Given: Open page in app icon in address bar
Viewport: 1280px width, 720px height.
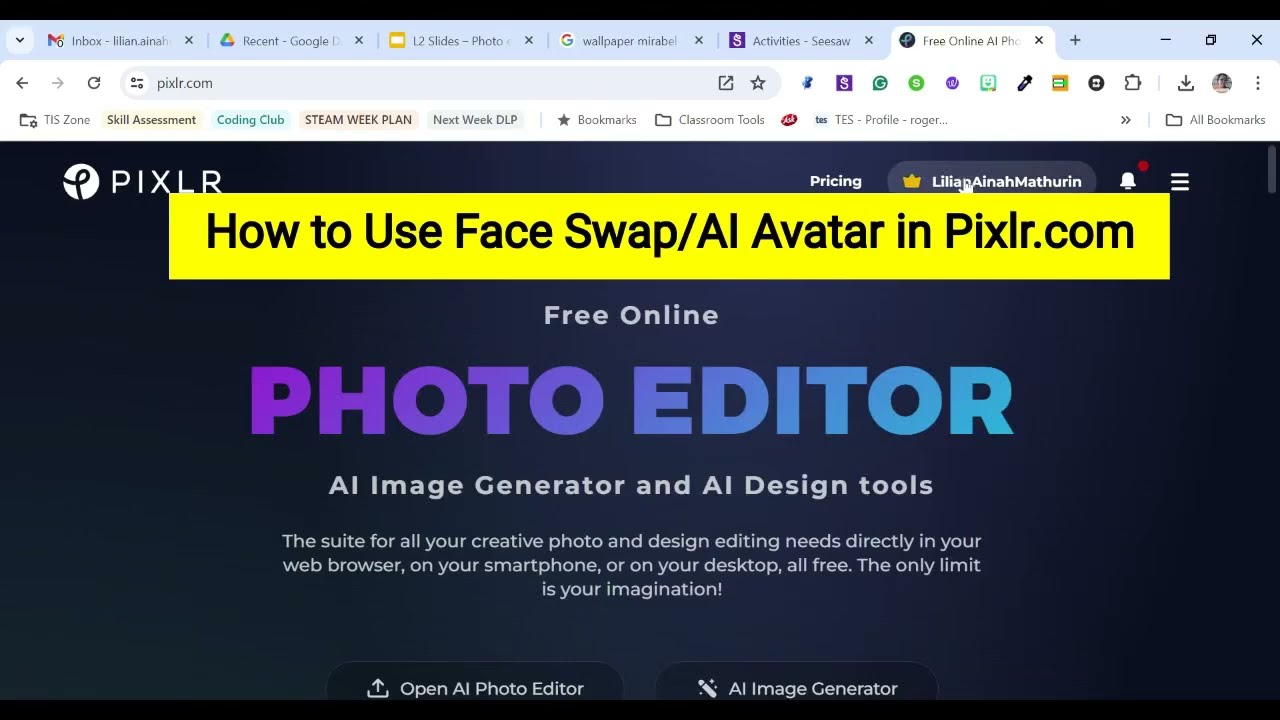Looking at the screenshot, I should 726,83.
